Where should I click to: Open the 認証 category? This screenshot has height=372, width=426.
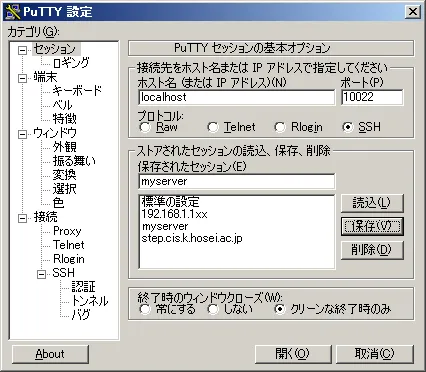(x=83, y=287)
